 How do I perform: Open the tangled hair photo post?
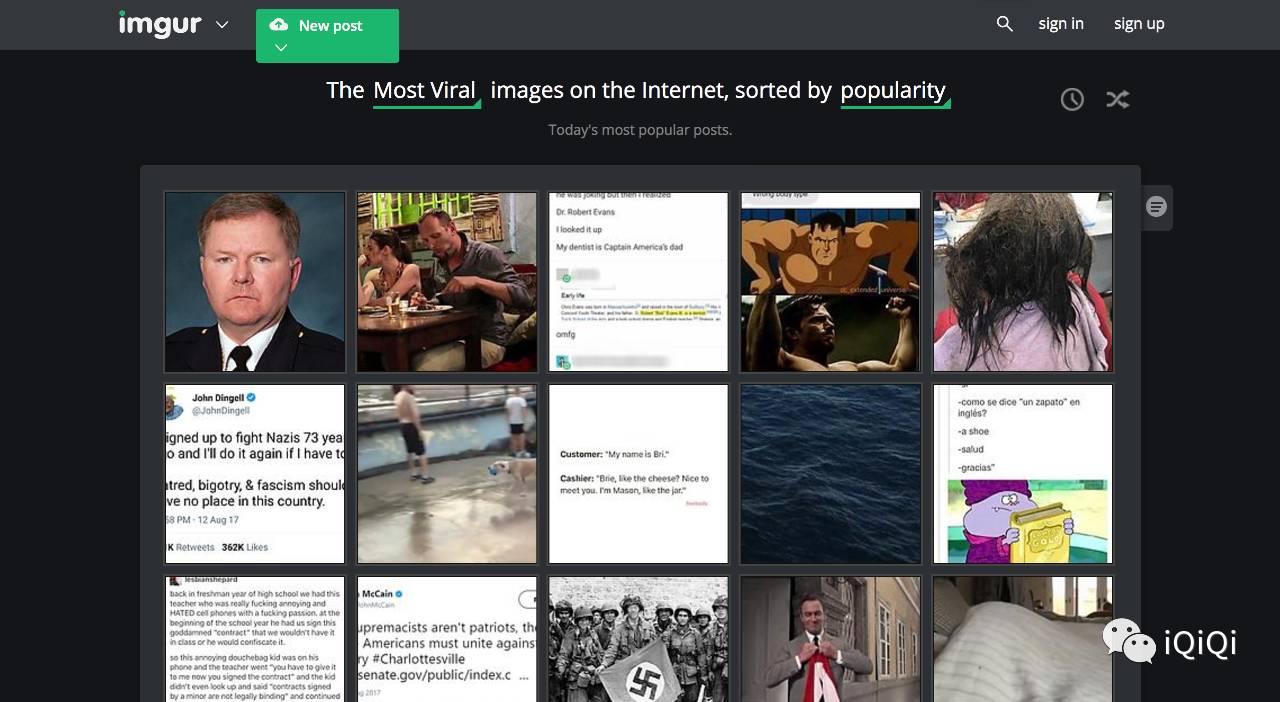(x=1023, y=282)
